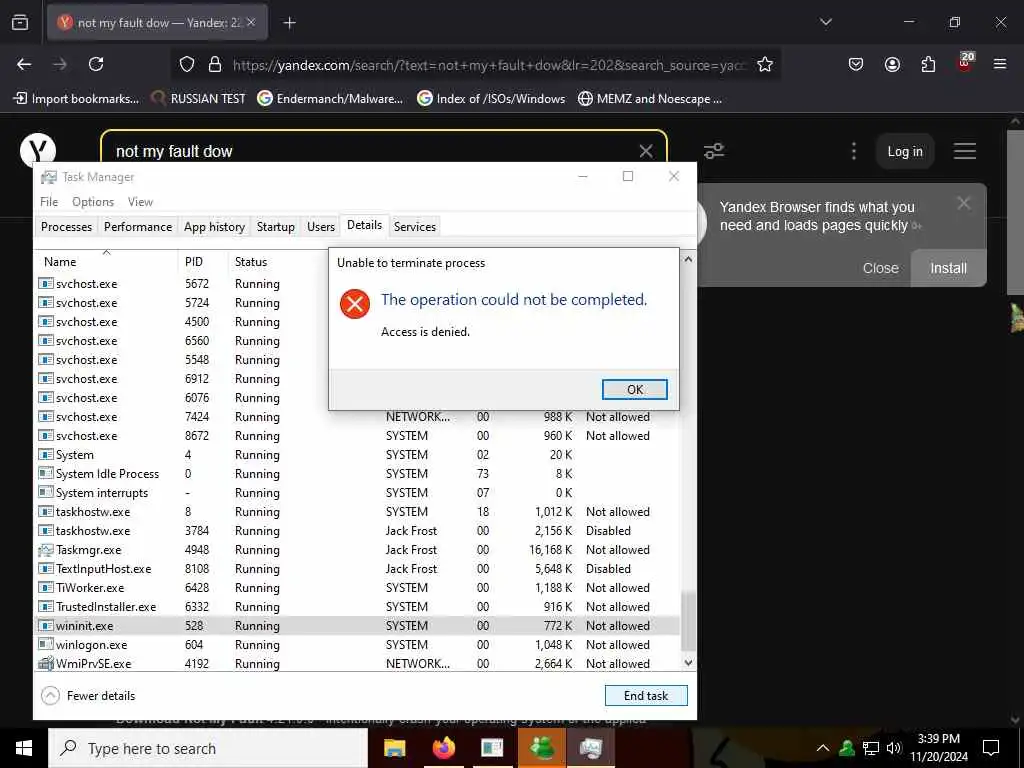Image resolution: width=1024 pixels, height=768 pixels.
Task: Open the Pocket save icon
Action: 856,64
